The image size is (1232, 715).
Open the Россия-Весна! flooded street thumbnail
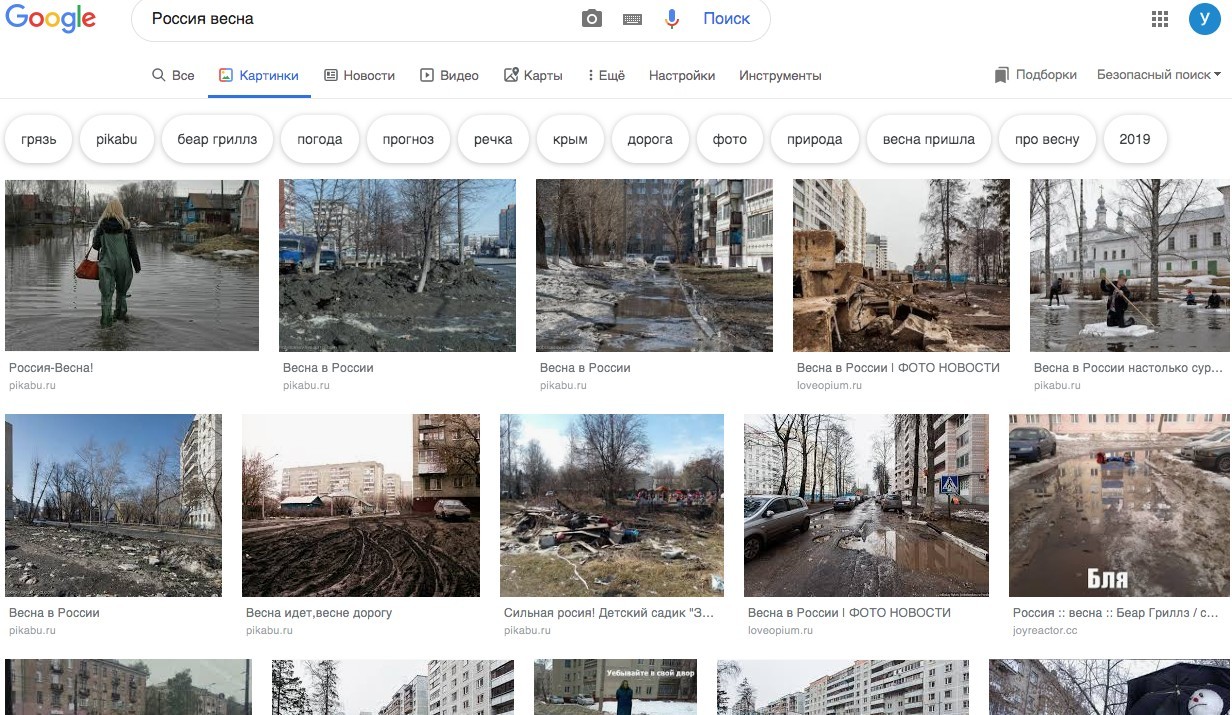132,265
